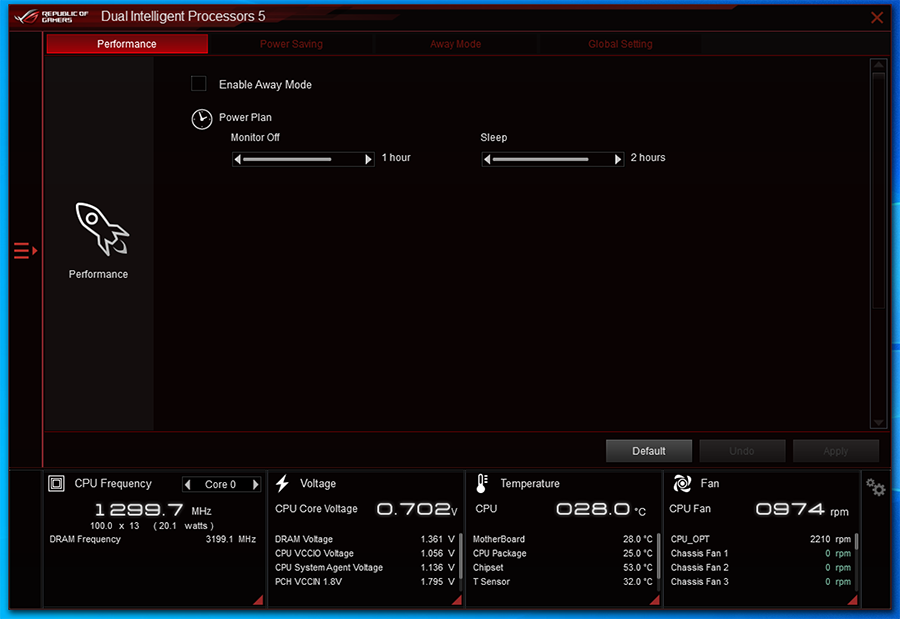Click the Default button
900x619 pixels.
[x=649, y=451]
